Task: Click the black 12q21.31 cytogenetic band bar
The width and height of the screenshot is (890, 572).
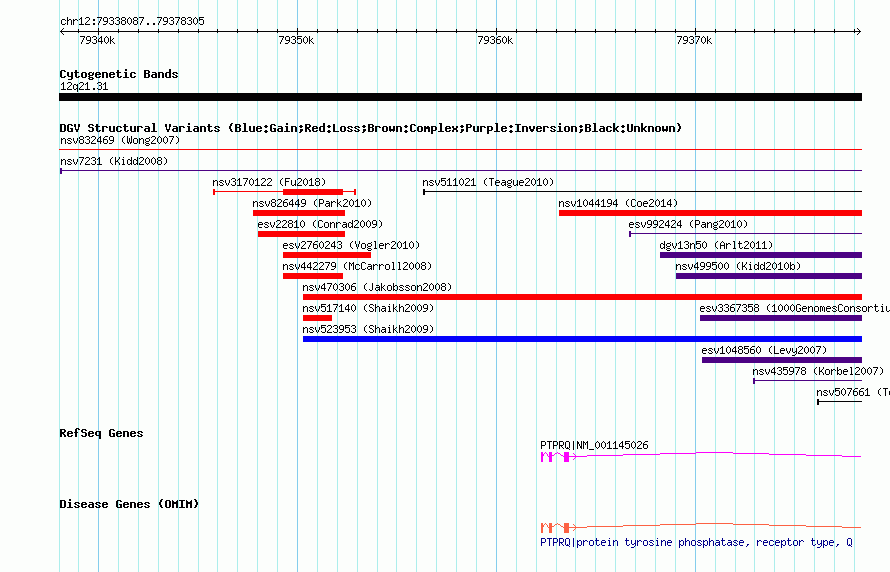Action: (x=460, y=97)
